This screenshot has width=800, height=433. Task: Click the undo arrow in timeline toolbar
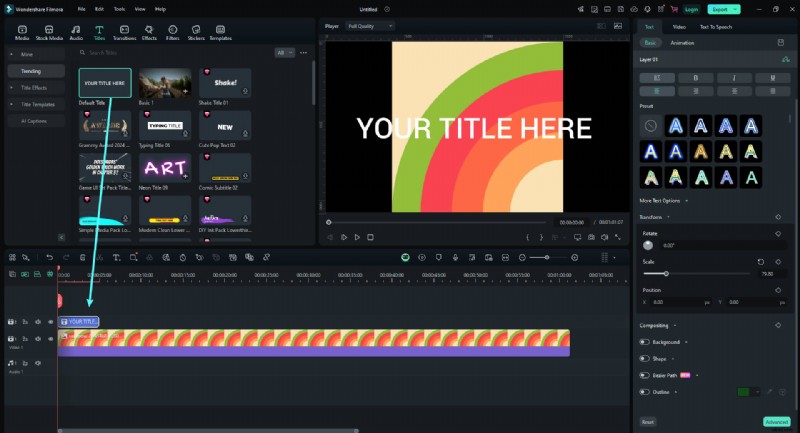[x=50, y=258]
